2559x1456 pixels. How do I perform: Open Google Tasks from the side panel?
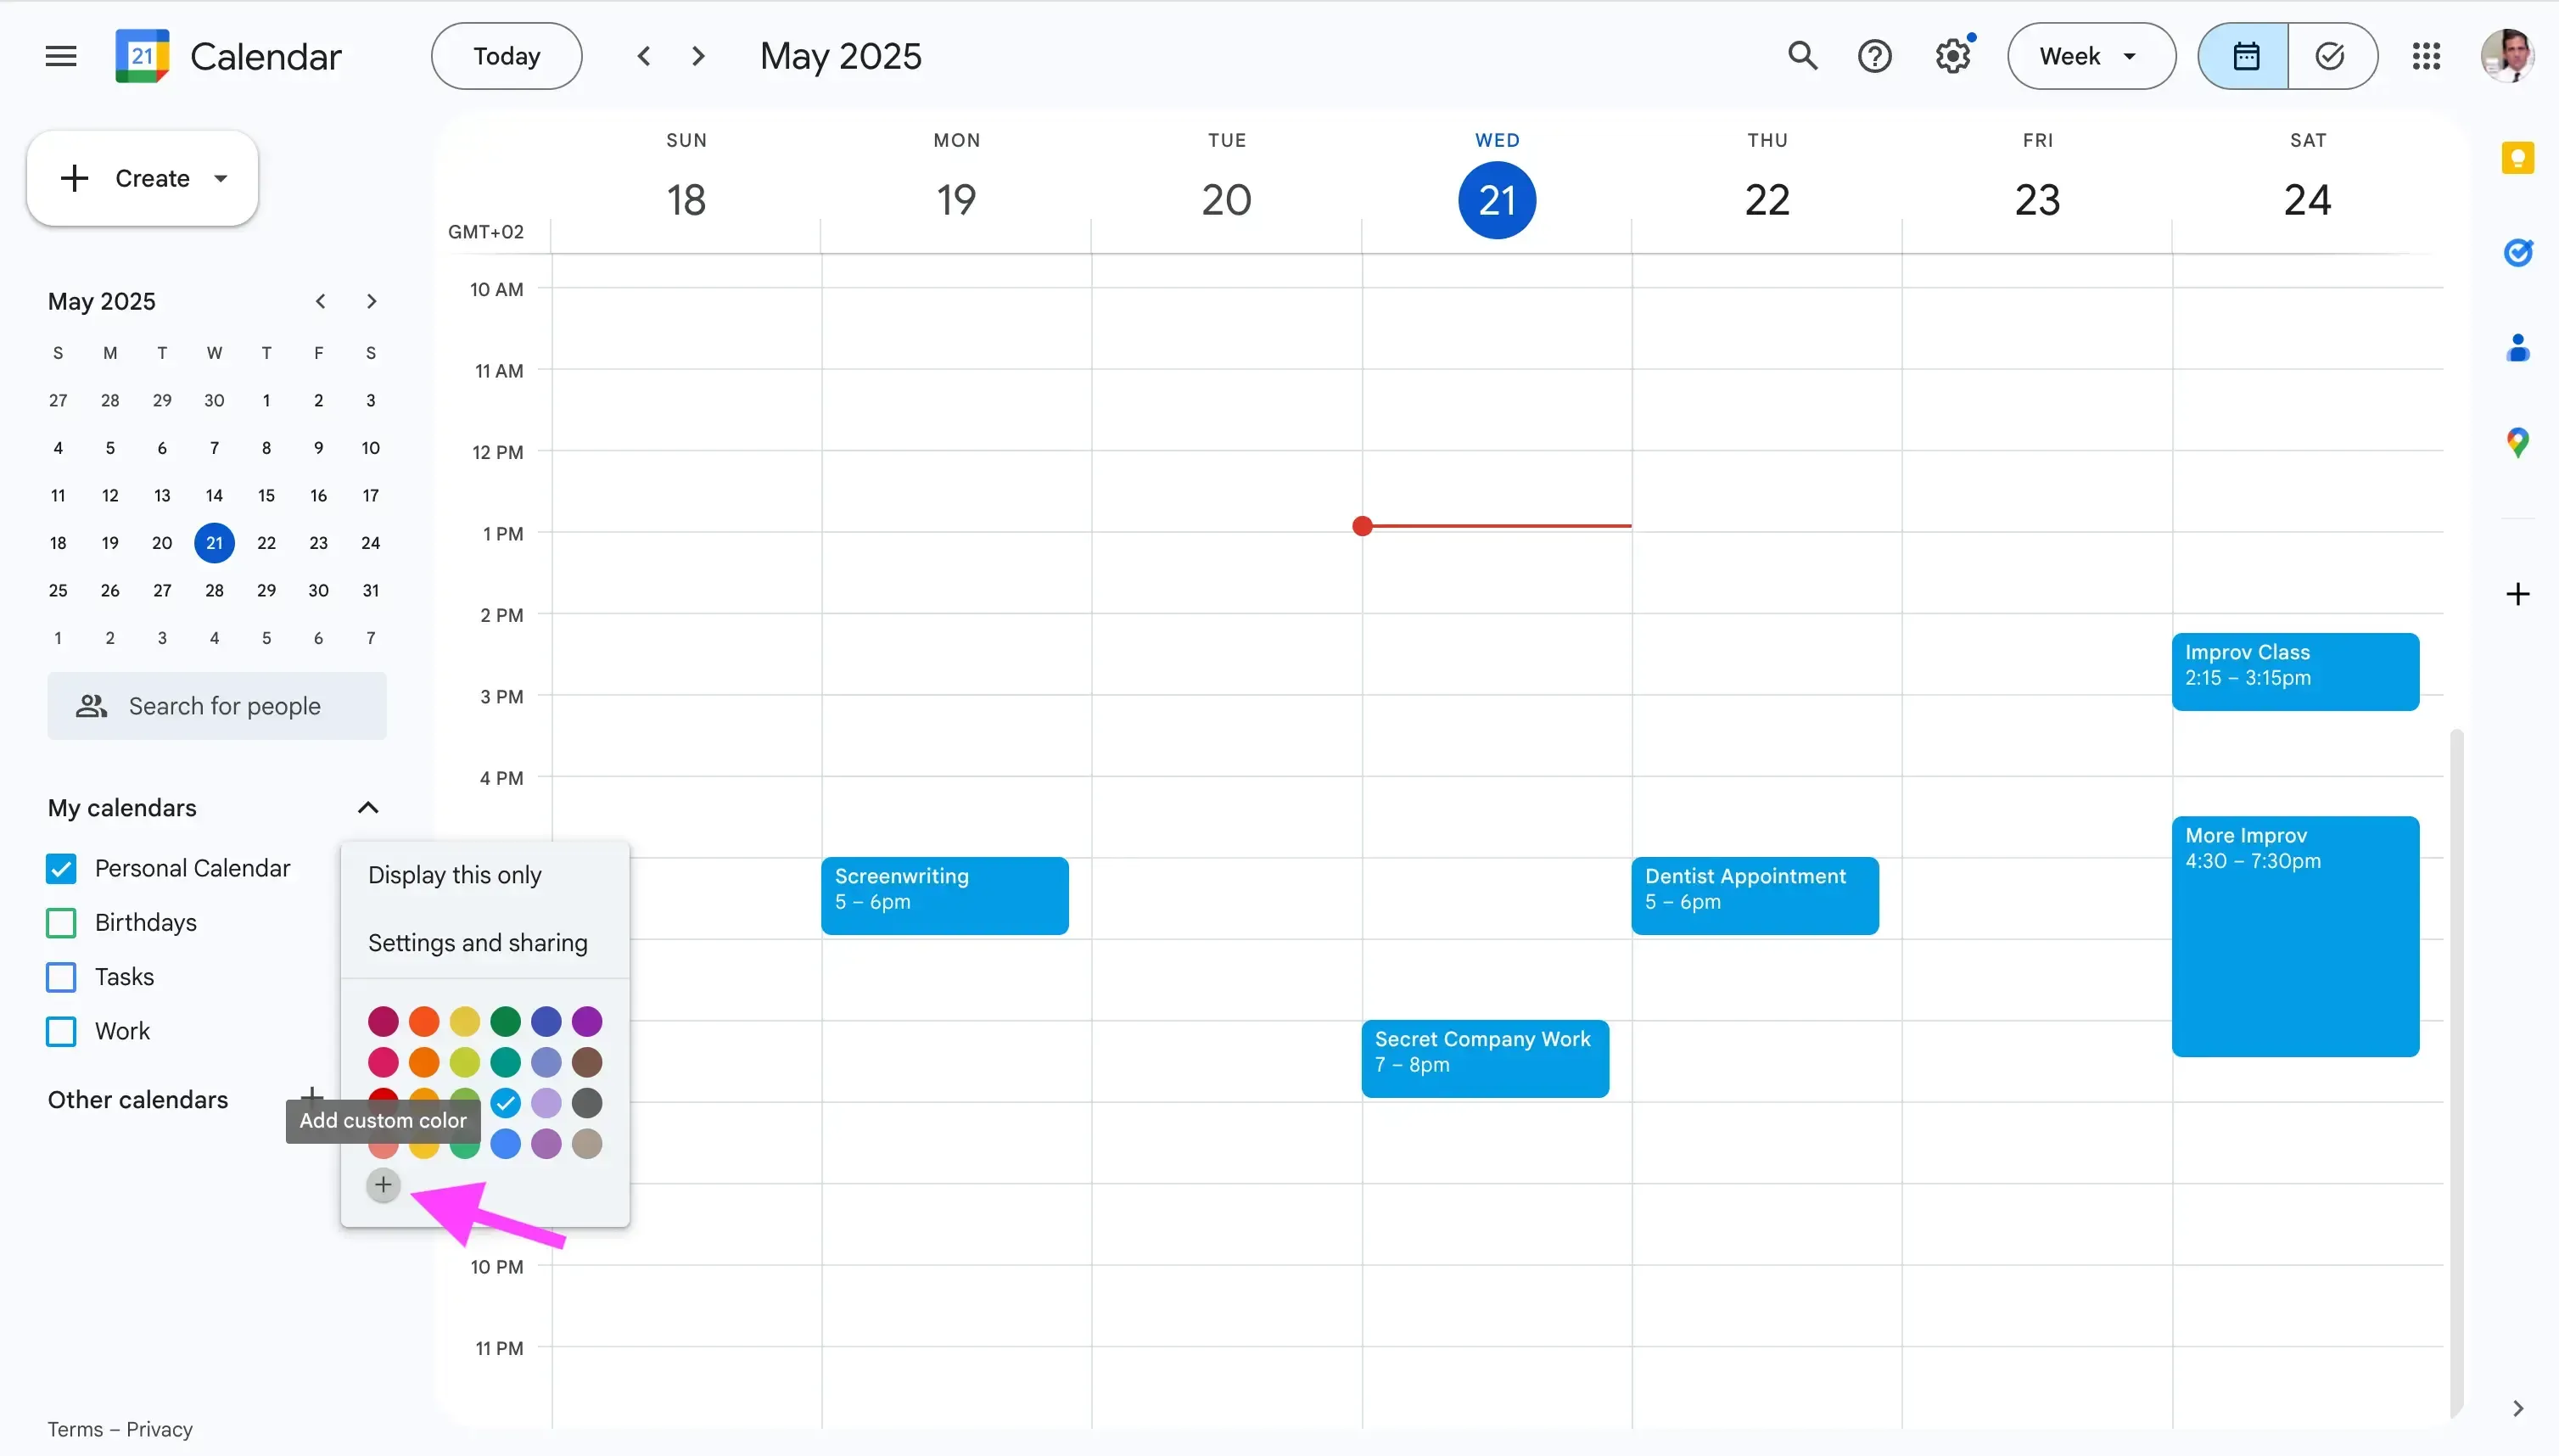[x=2518, y=252]
